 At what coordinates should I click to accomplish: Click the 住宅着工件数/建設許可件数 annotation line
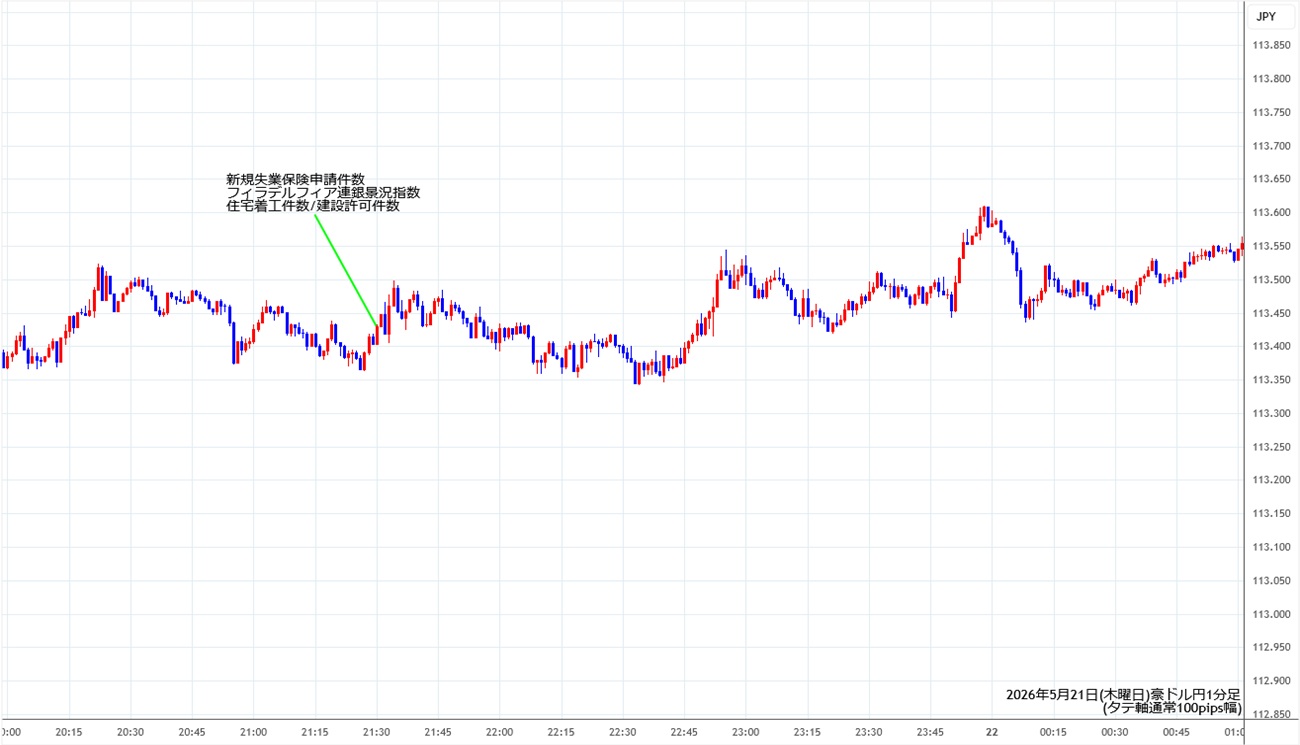(x=313, y=206)
